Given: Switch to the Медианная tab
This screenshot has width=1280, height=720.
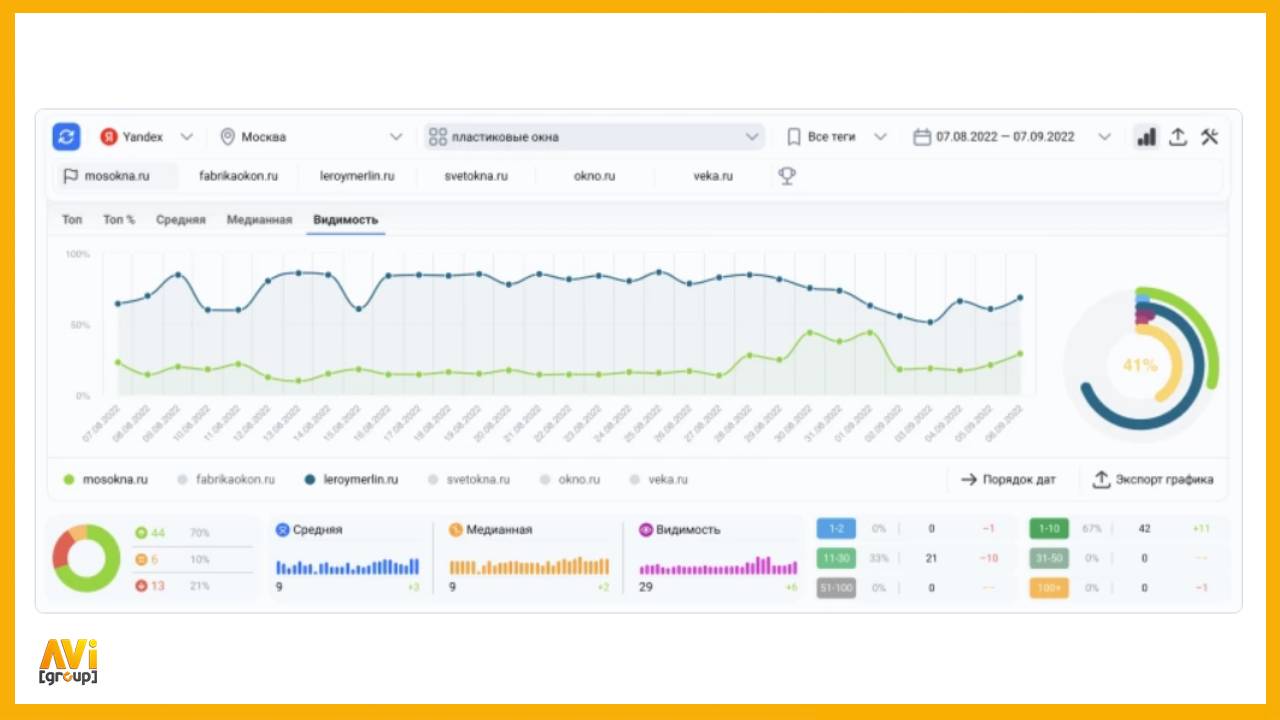Looking at the screenshot, I should pyautogui.click(x=259, y=219).
